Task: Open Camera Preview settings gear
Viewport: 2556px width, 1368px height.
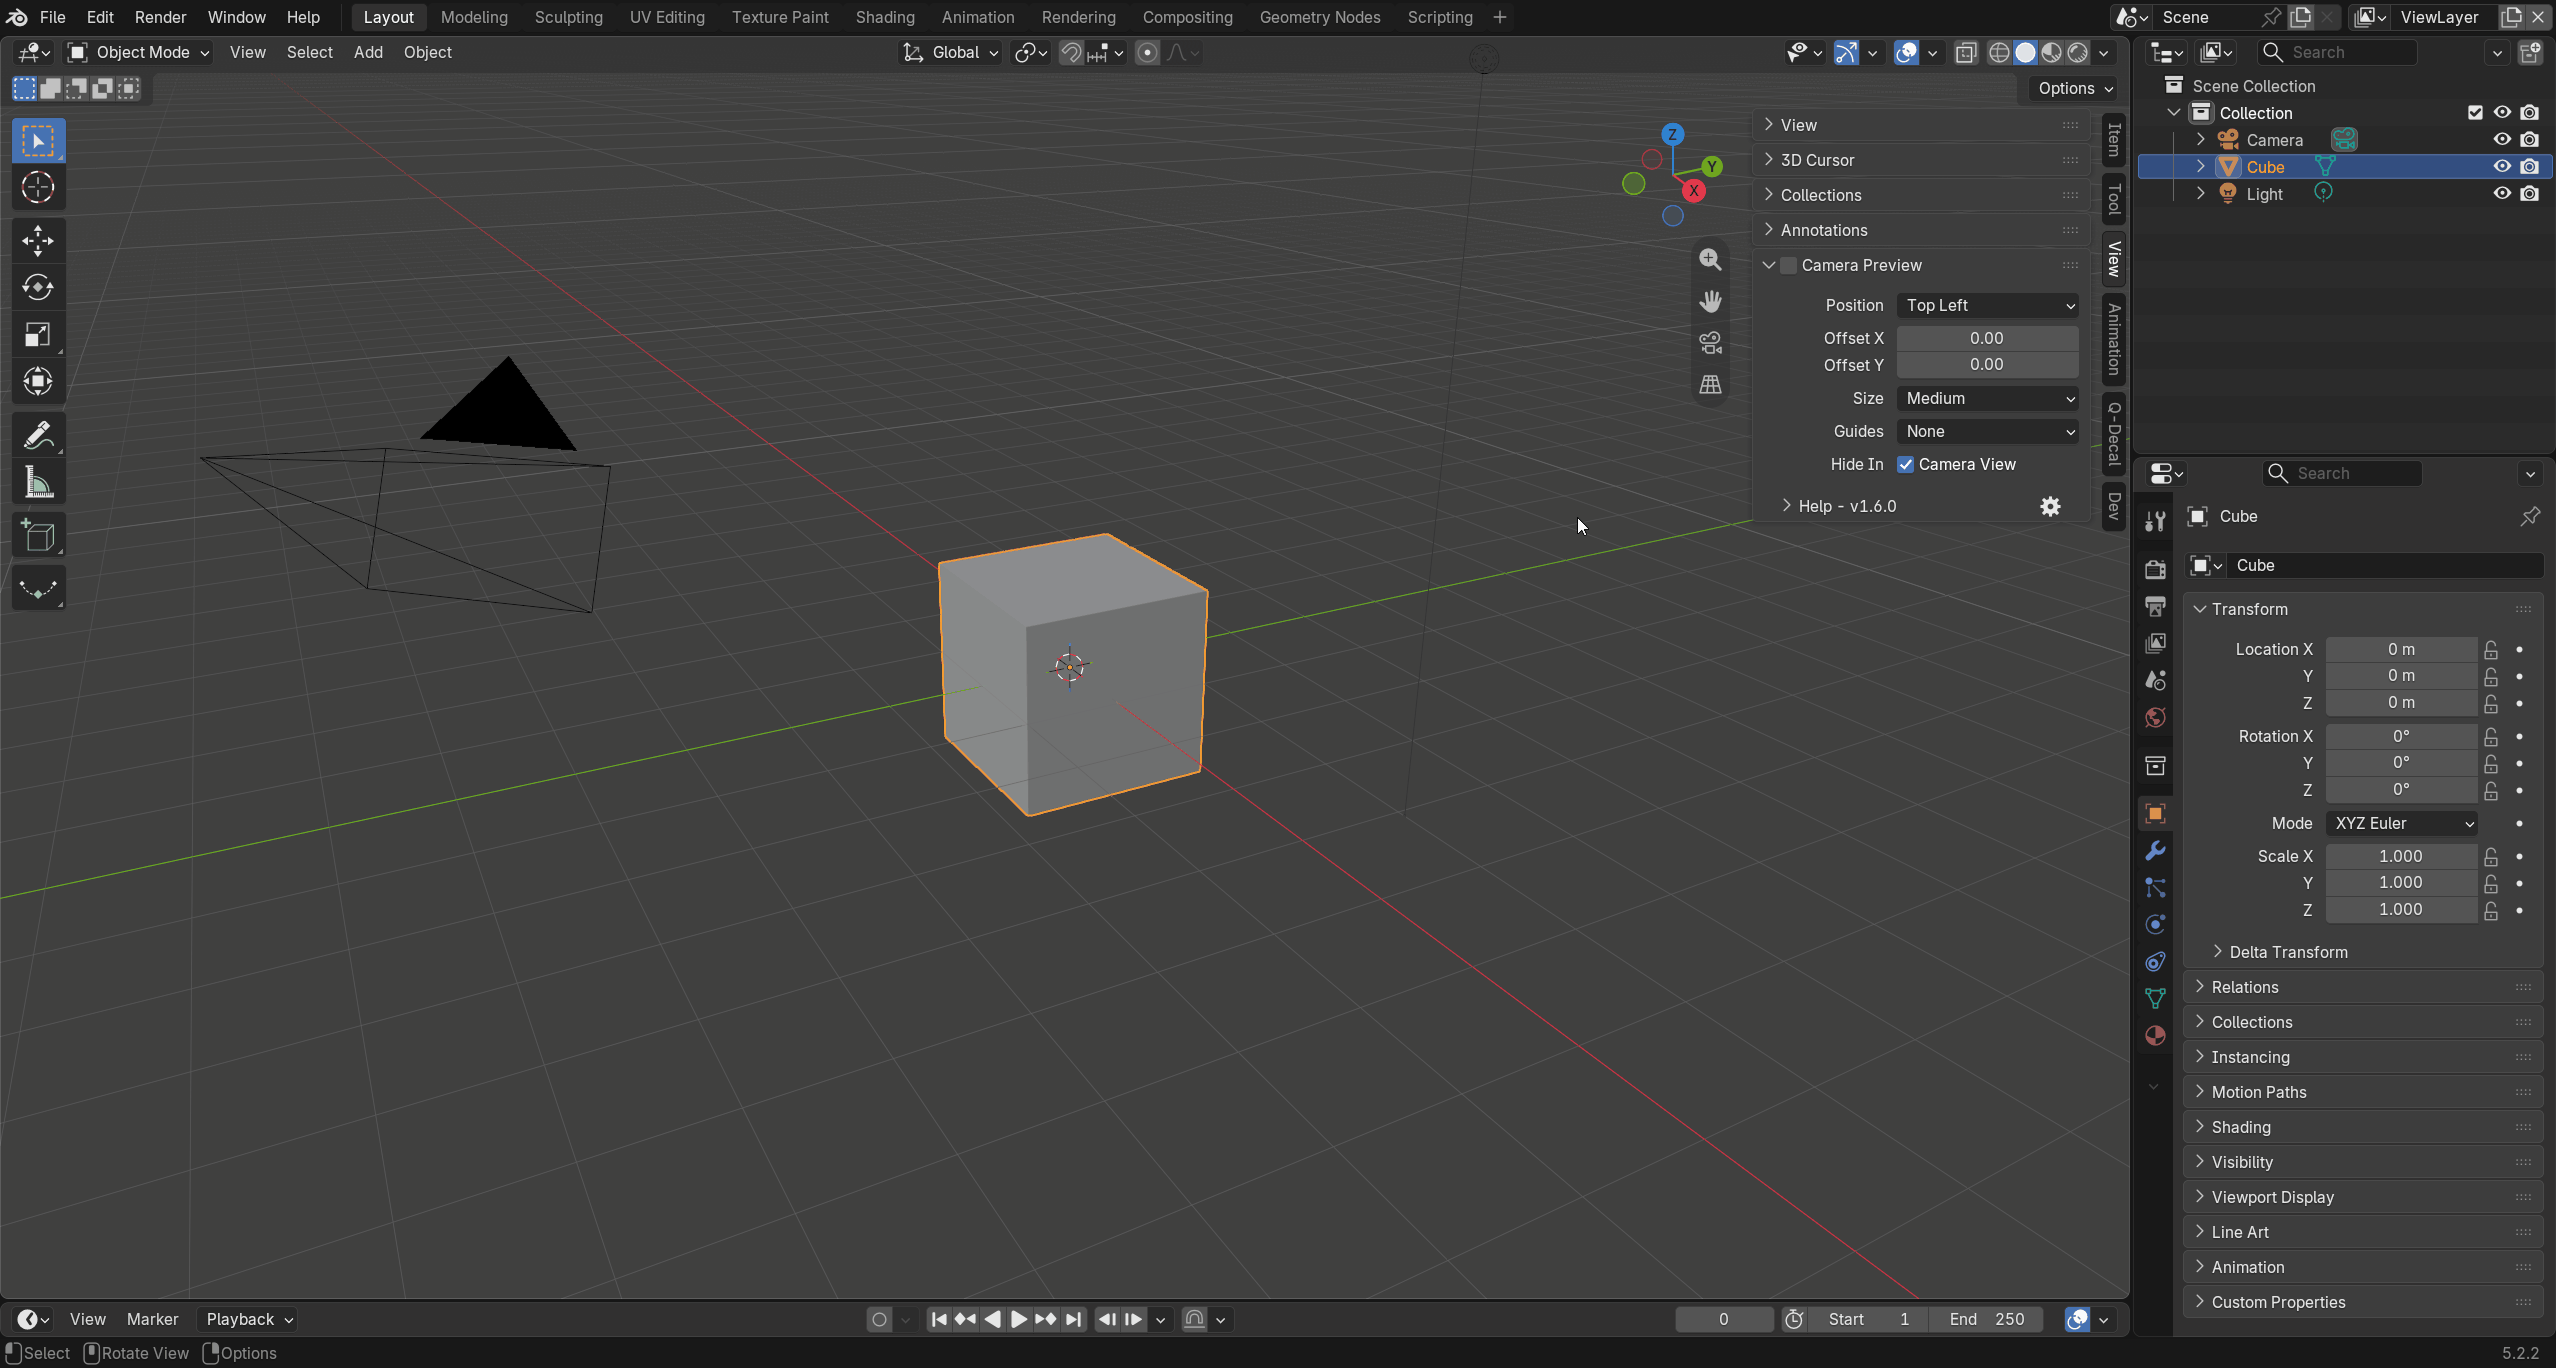Action: point(2050,506)
